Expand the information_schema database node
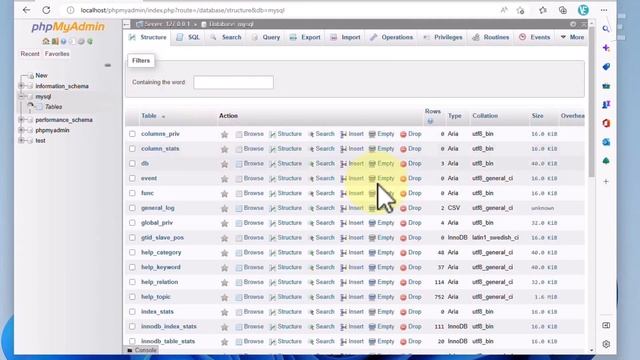640x360 pixels. click(x=21, y=86)
